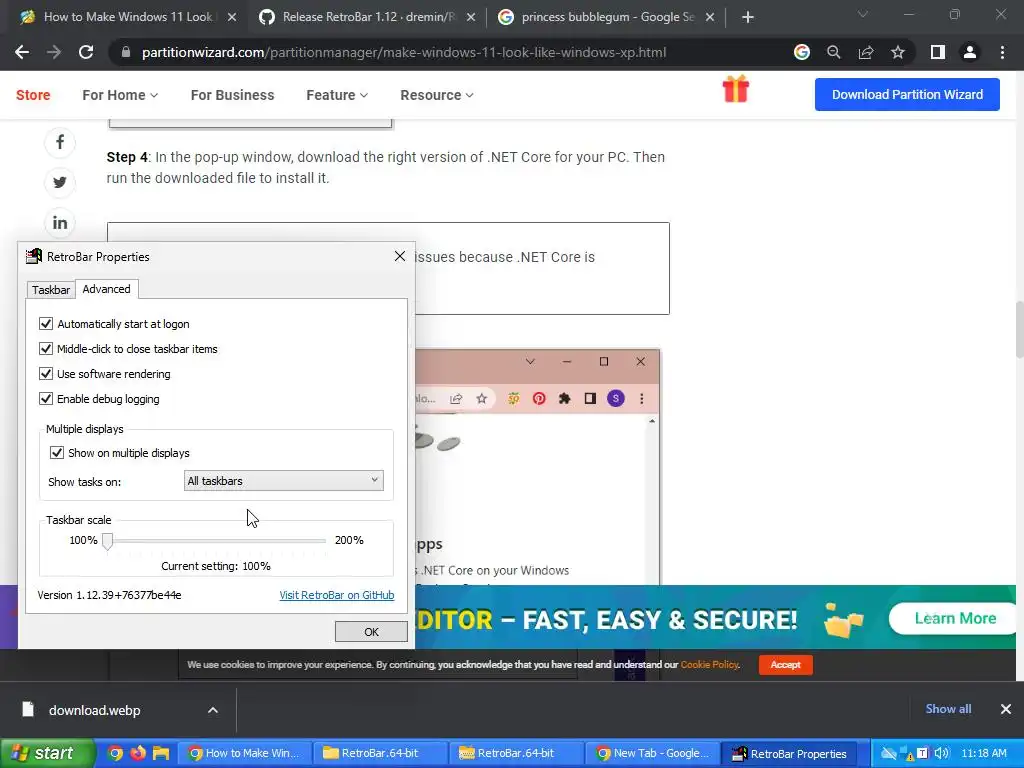Open For Business in site navigation
Screen dimensions: 1024x768
pos(232,95)
